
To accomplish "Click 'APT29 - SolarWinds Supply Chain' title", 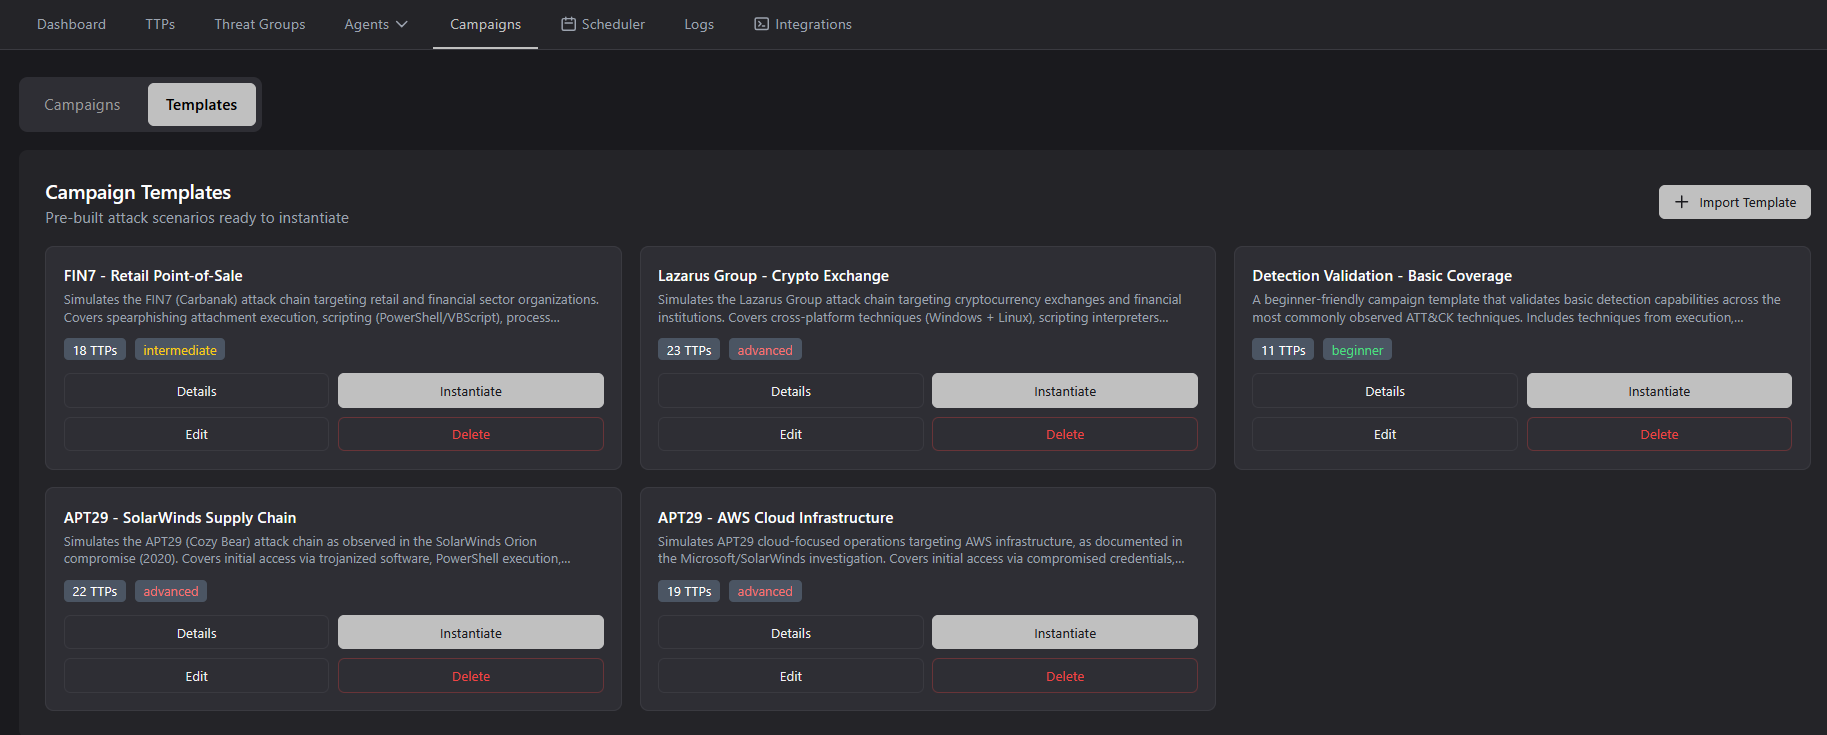I will 180,518.
